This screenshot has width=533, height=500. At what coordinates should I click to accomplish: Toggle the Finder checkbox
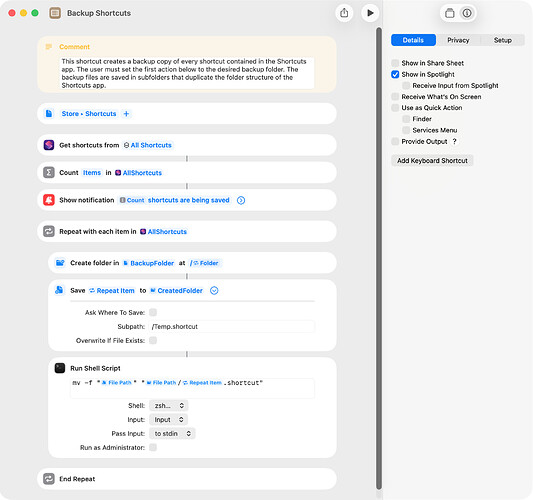[x=406, y=119]
